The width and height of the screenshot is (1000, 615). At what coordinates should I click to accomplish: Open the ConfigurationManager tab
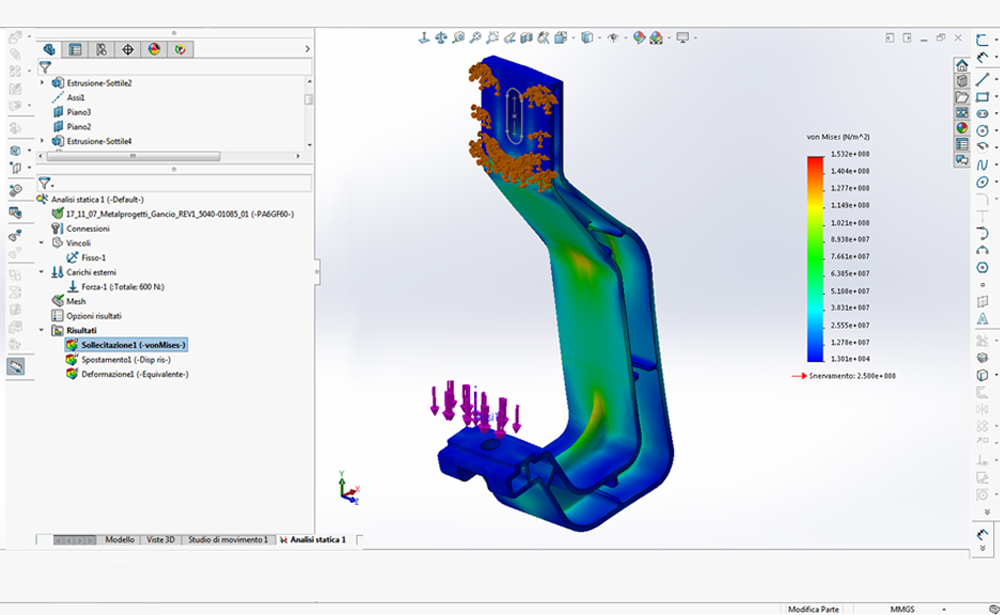[x=101, y=49]
